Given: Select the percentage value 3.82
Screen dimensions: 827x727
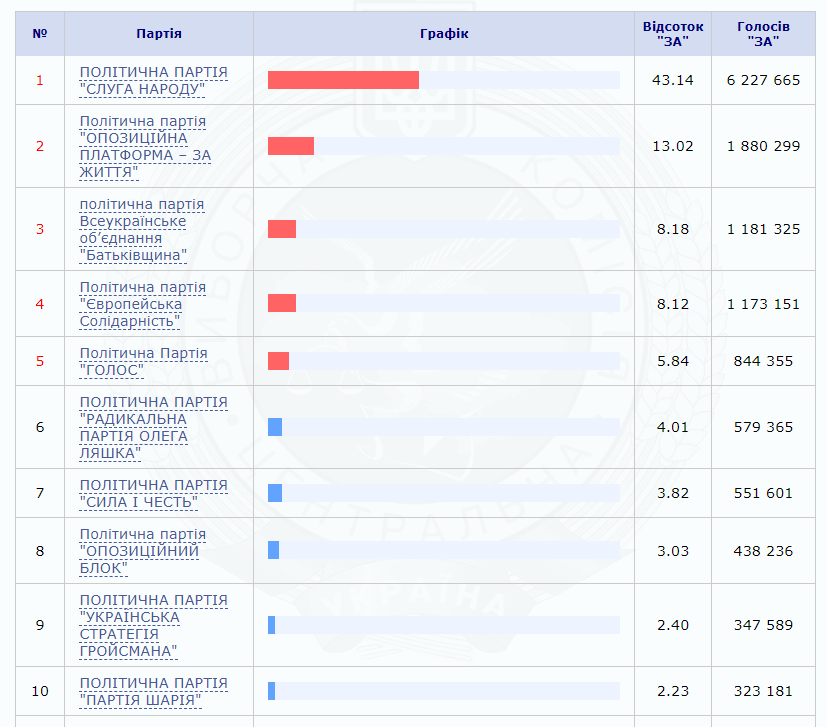Looking at the screenshot, I should click(x=673, y=493).
